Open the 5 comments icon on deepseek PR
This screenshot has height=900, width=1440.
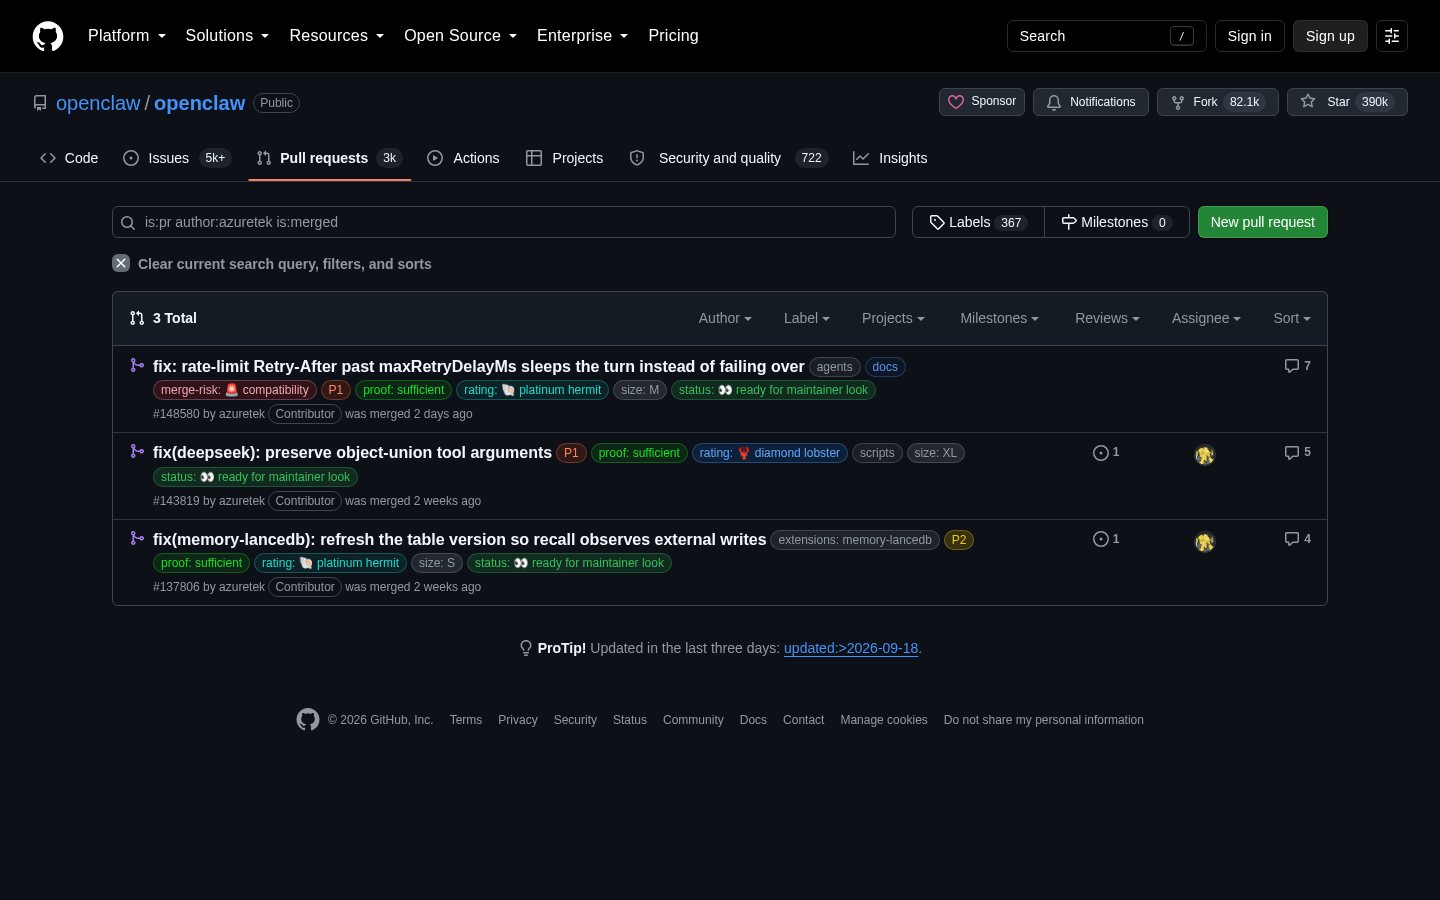(x=1297, y=452)
